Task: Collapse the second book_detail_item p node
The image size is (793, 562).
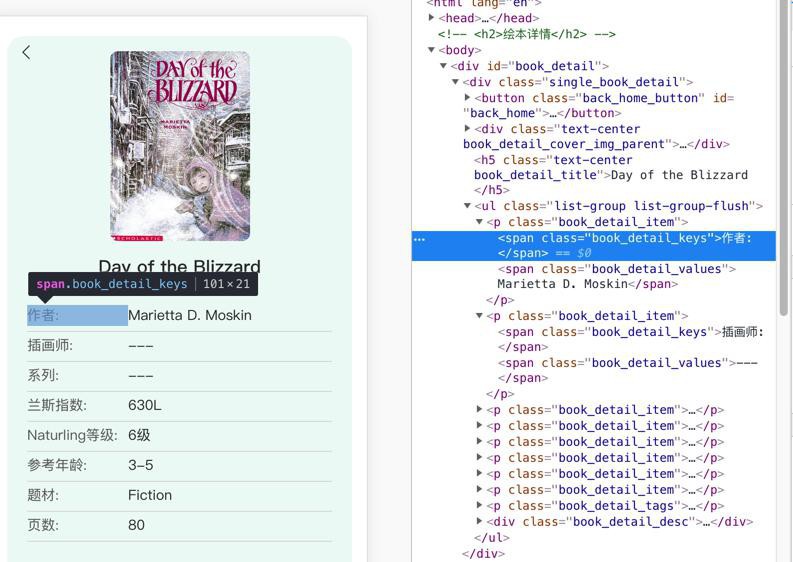Action: point(479,316)
